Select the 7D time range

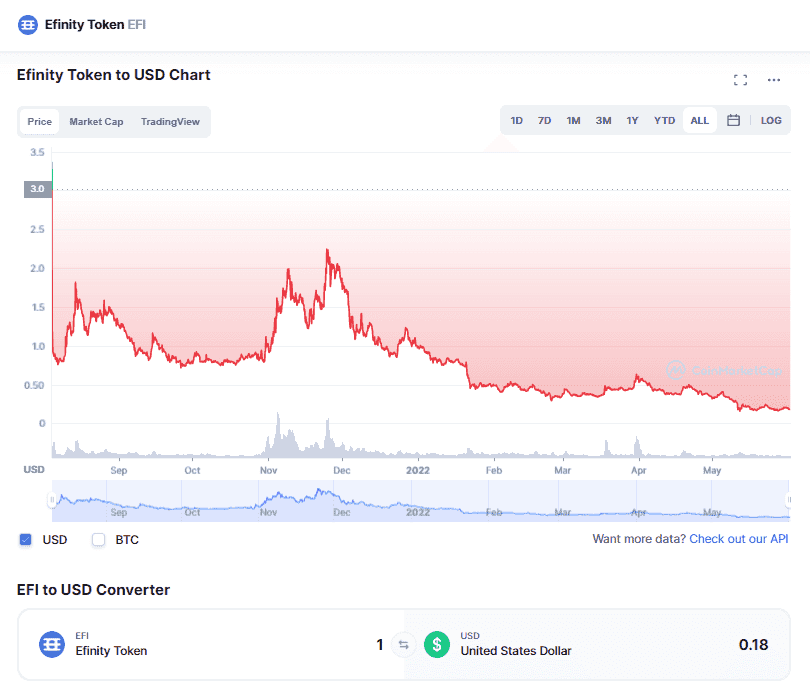pyautogui.click(x=544, y=120)
